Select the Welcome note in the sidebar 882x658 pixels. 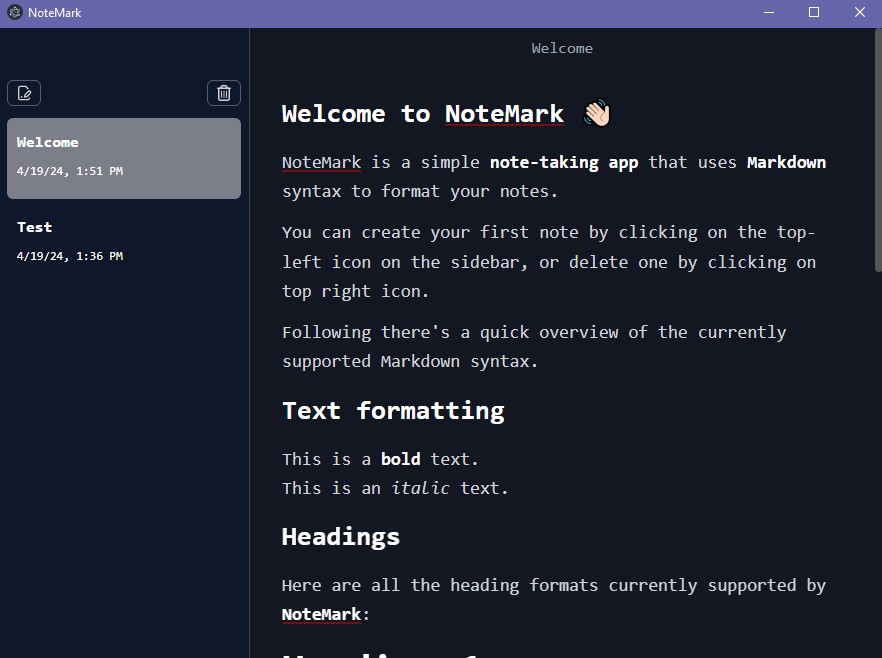[124, 158]
